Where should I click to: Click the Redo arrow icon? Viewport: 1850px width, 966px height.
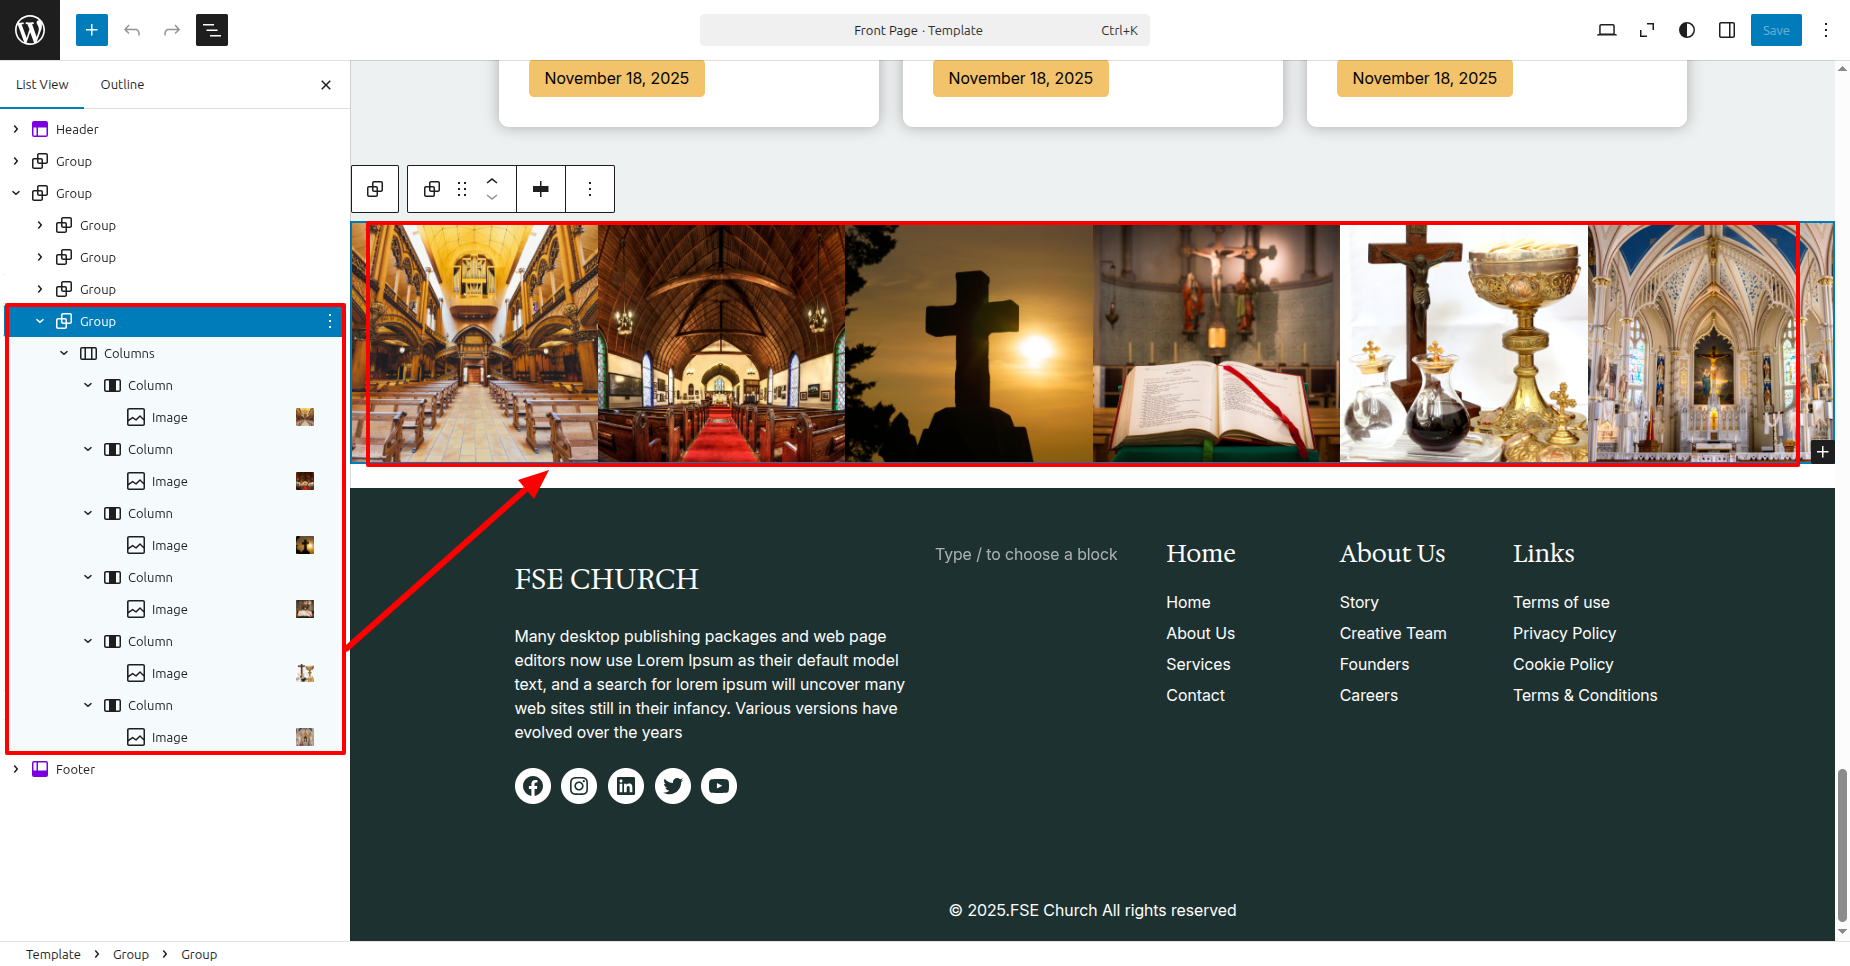[172, 30]
